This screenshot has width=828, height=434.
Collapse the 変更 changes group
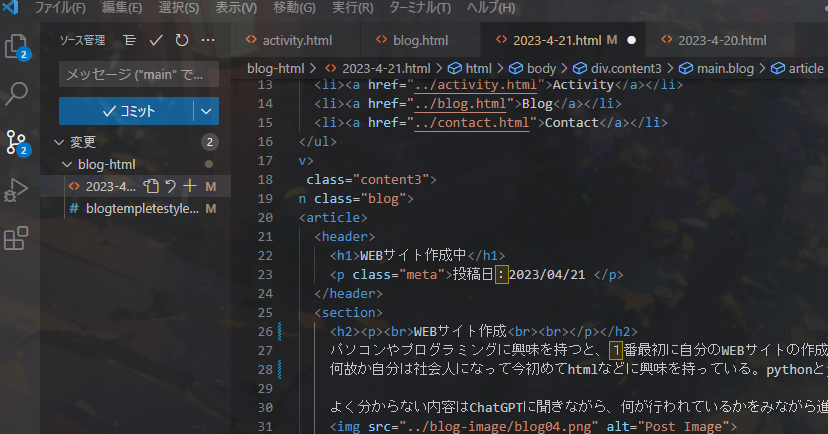point(59,142)
